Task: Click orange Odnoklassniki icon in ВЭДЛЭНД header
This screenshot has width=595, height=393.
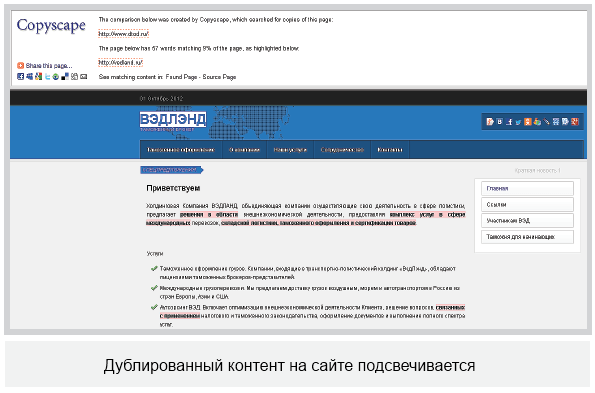Action: 528,122
